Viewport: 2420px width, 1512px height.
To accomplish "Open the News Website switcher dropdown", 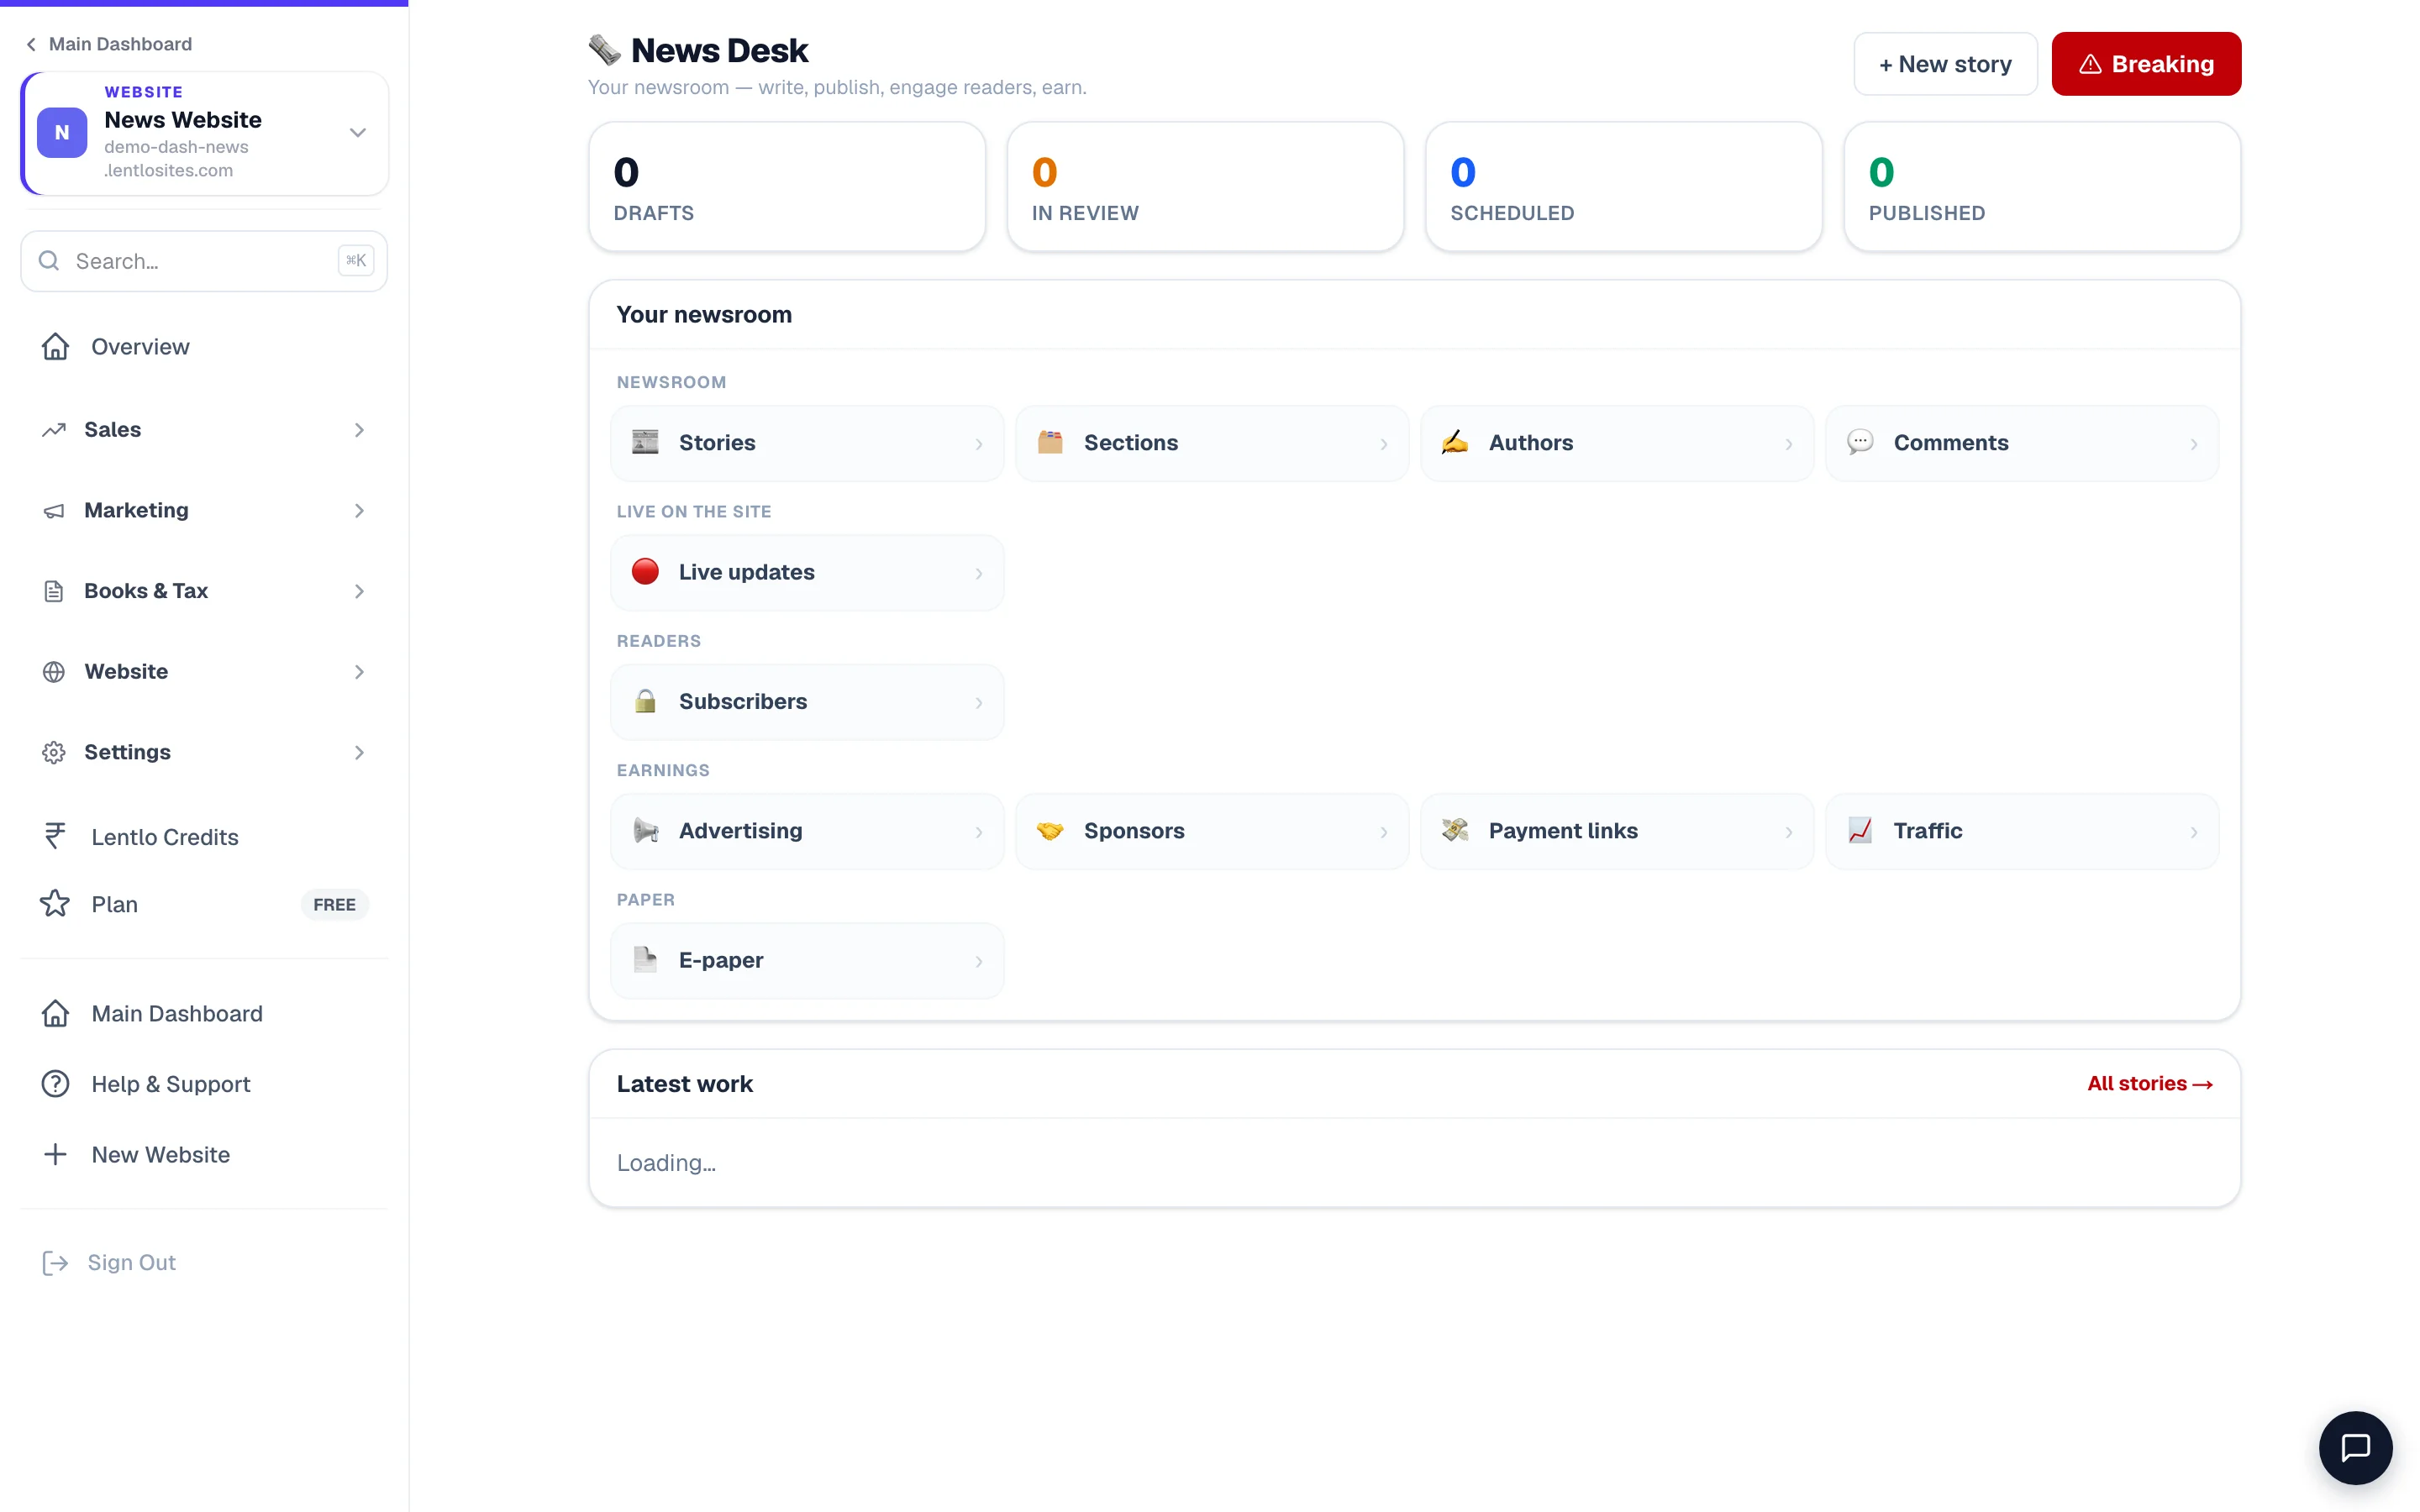I will pos(357,132).
